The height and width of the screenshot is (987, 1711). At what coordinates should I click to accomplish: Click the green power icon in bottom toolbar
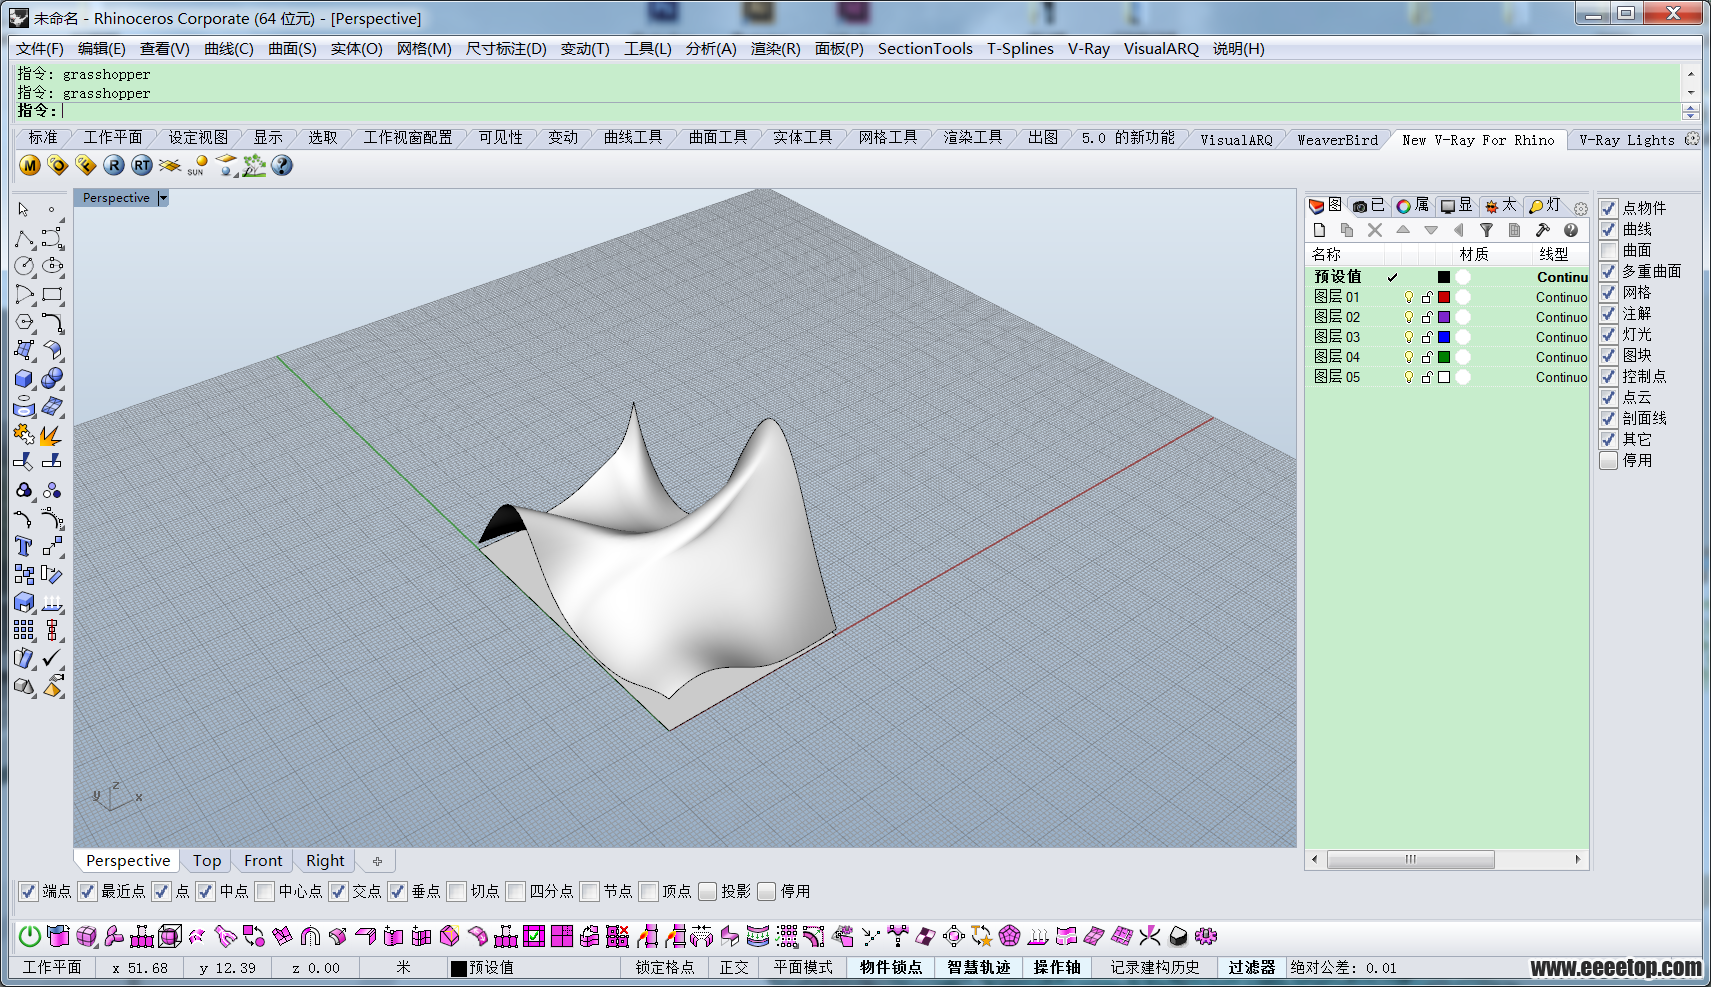click(30, 936)
